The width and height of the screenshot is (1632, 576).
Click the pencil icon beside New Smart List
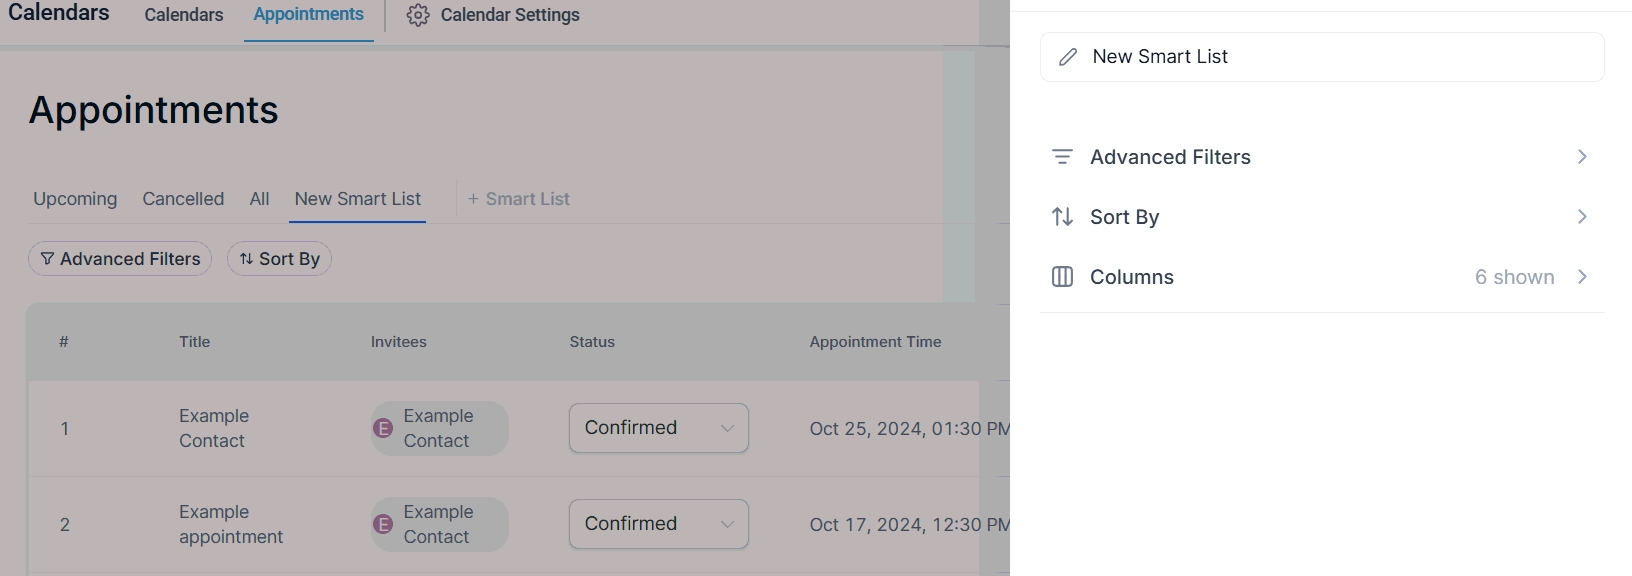(x=1068, y=57)
